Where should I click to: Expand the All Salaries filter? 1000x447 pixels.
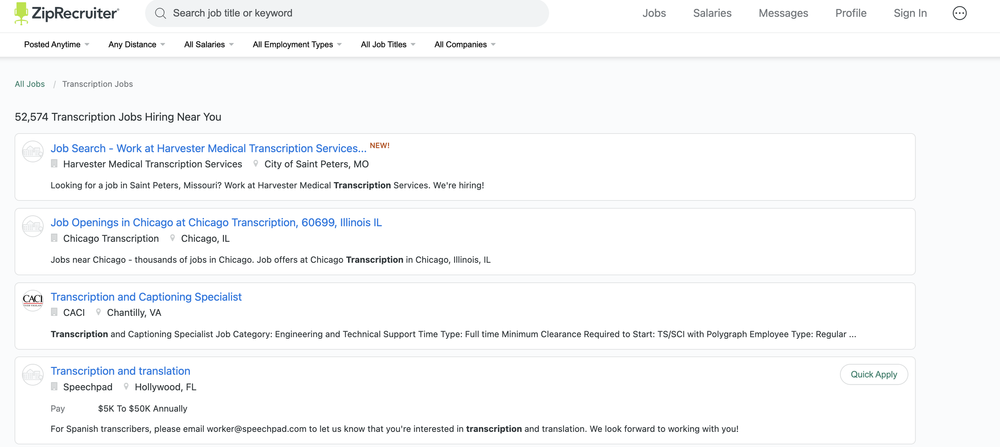pyautogui.click(x=209, y=45)
